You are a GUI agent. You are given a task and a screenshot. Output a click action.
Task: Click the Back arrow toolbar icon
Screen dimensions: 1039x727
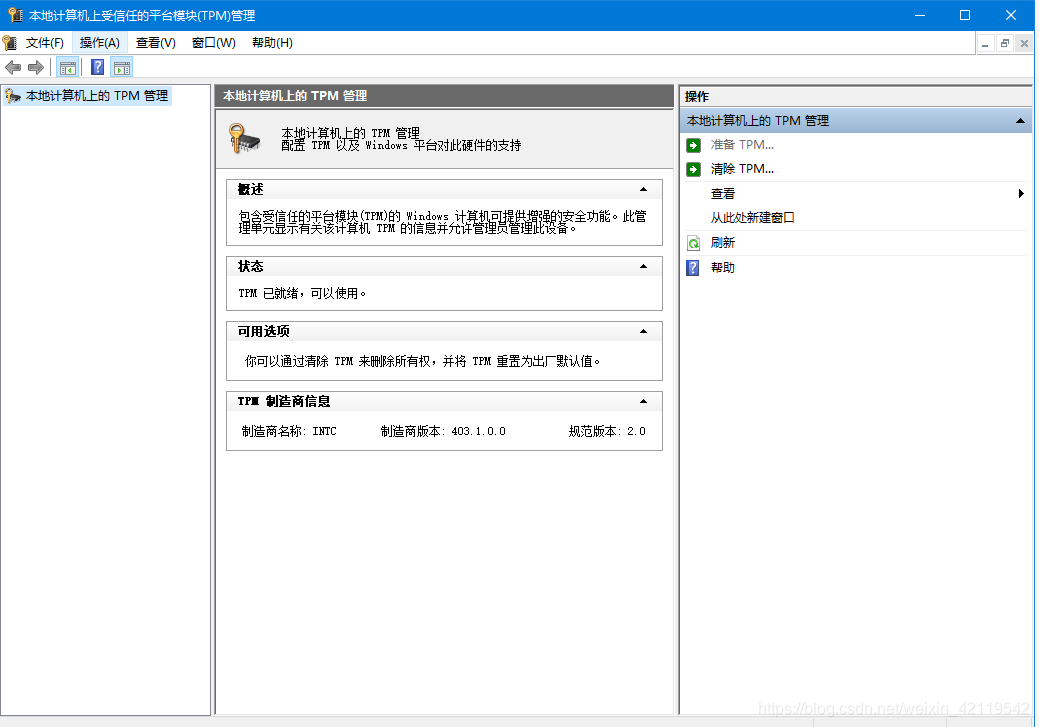[x=13, y=67]
